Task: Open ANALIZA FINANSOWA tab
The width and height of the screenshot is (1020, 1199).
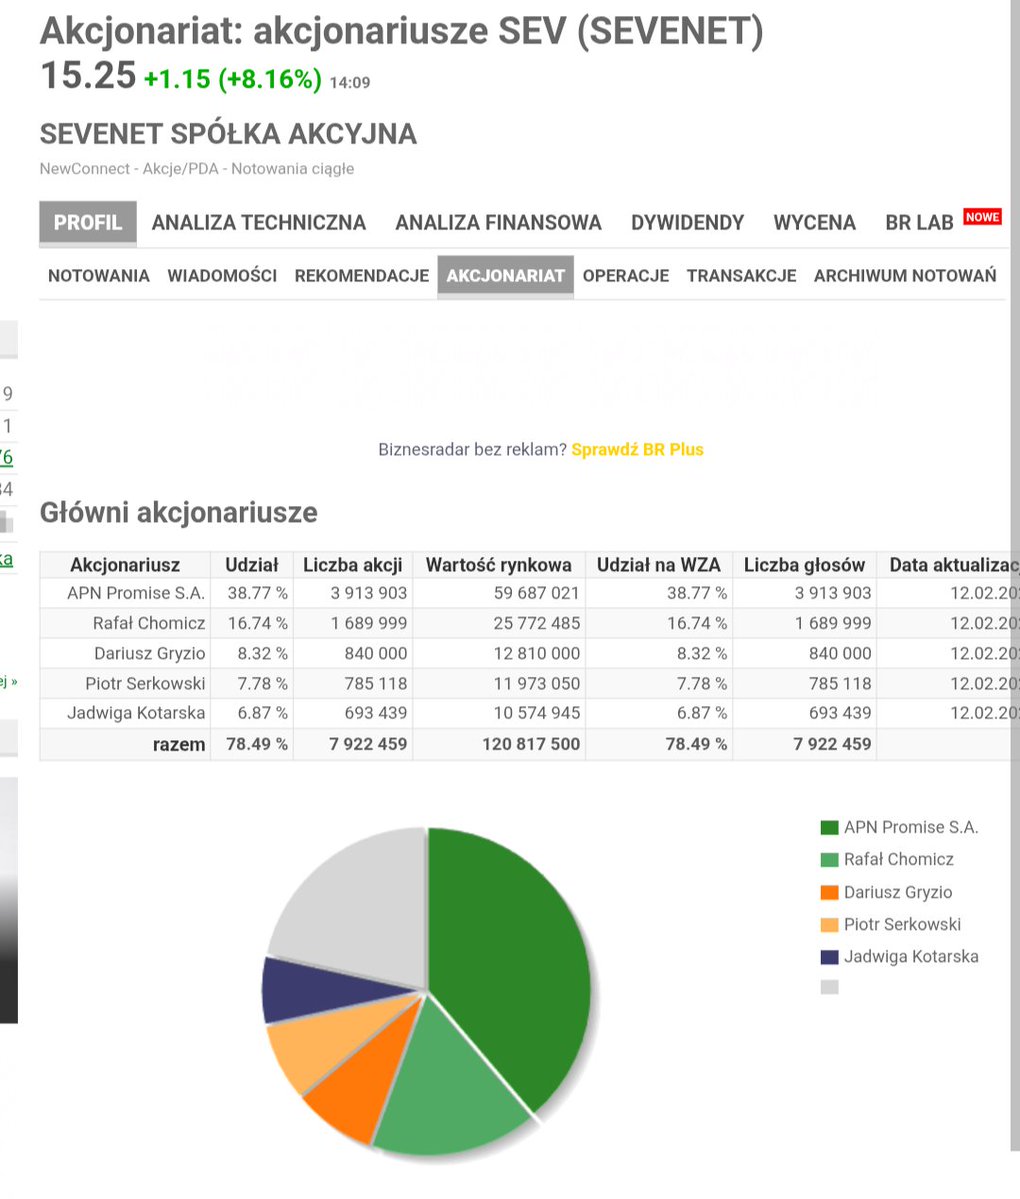Action: pos(499,223)
